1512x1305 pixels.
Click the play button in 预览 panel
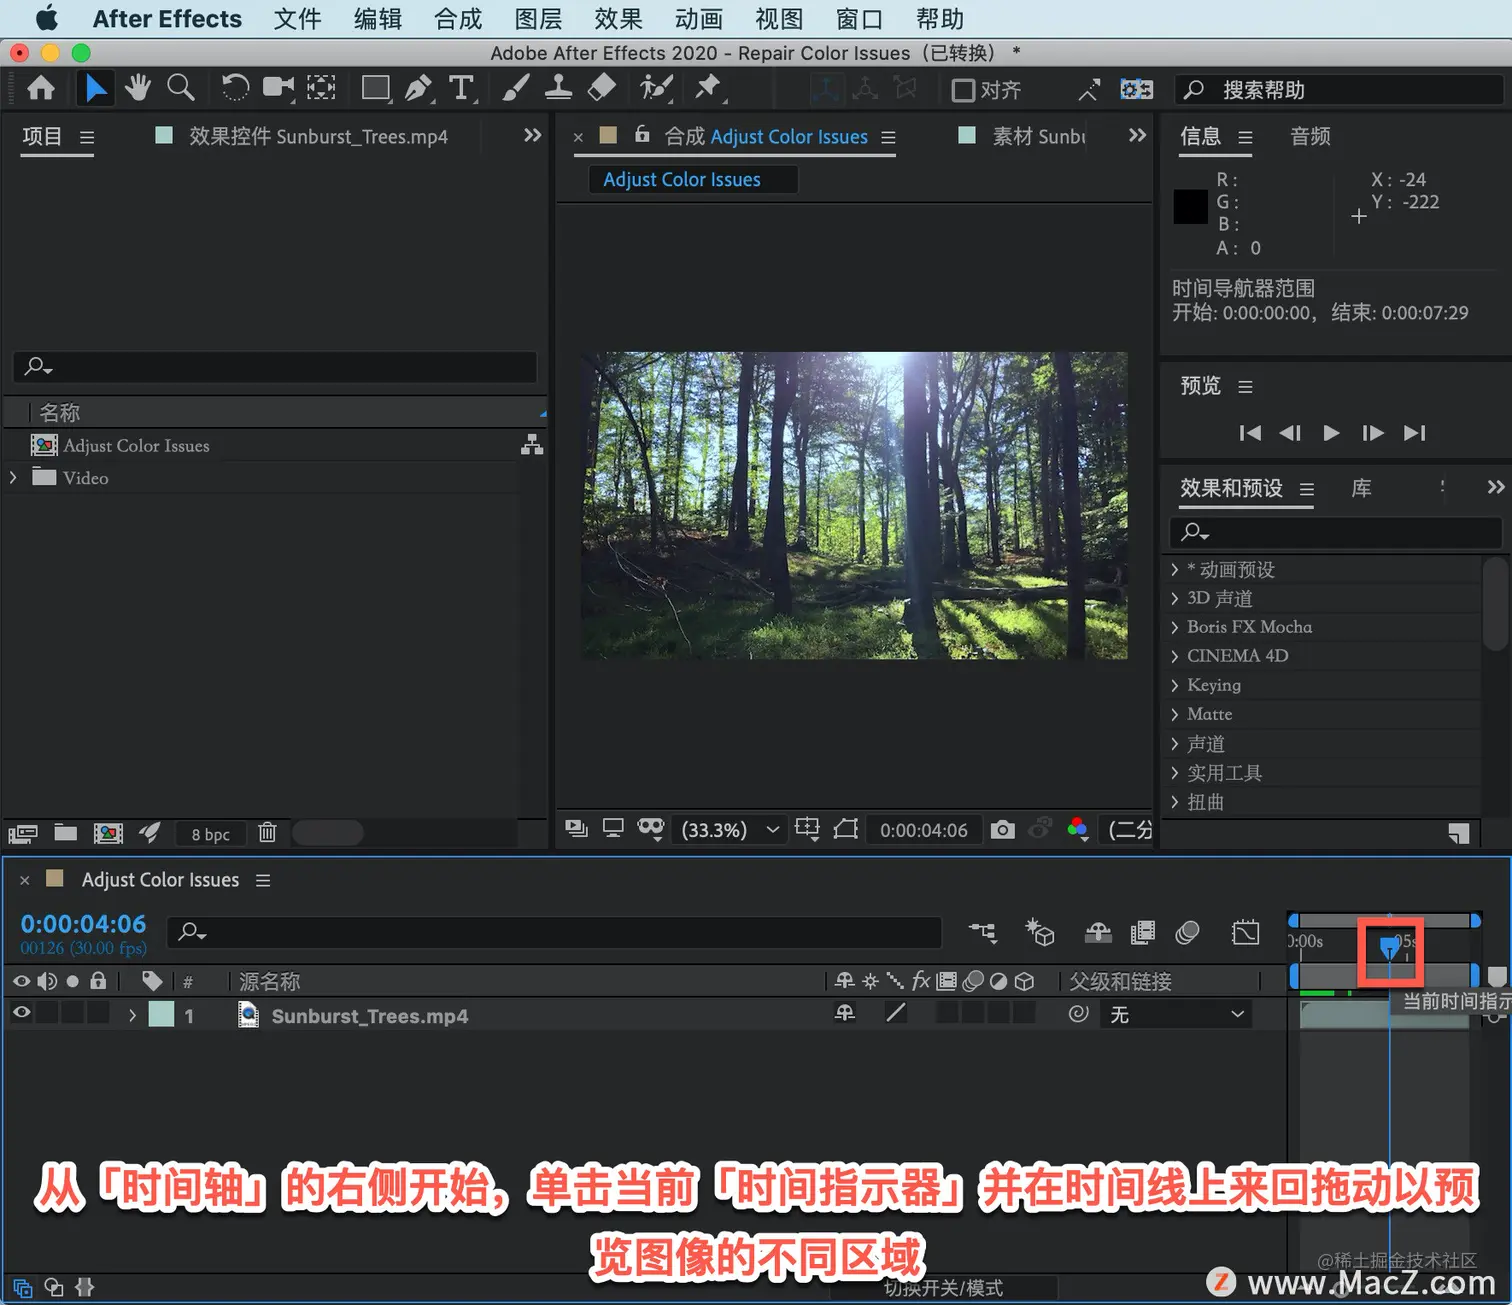click(x=1331, y=432)
